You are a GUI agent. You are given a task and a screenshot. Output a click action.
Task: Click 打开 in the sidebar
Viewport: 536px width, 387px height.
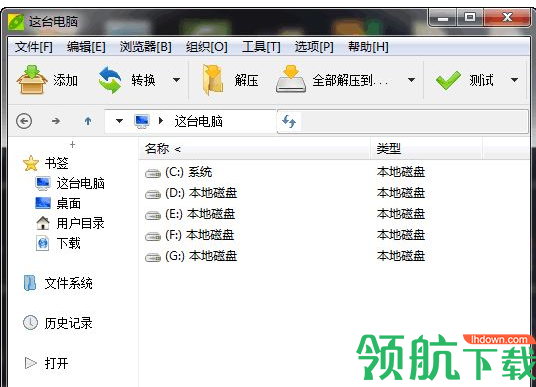(x=46, y=363)
